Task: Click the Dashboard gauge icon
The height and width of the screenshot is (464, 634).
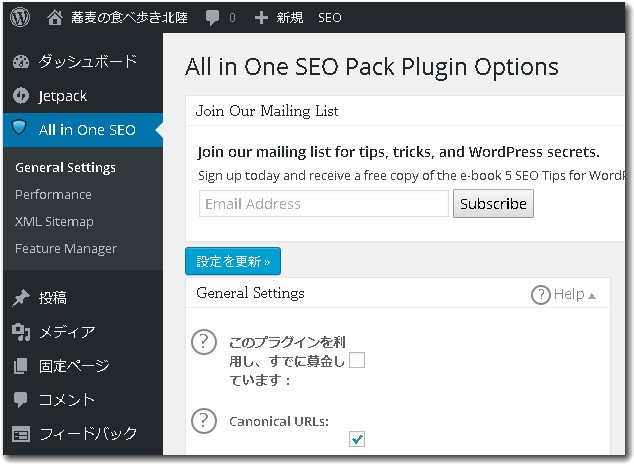Action: pos(21,61)
